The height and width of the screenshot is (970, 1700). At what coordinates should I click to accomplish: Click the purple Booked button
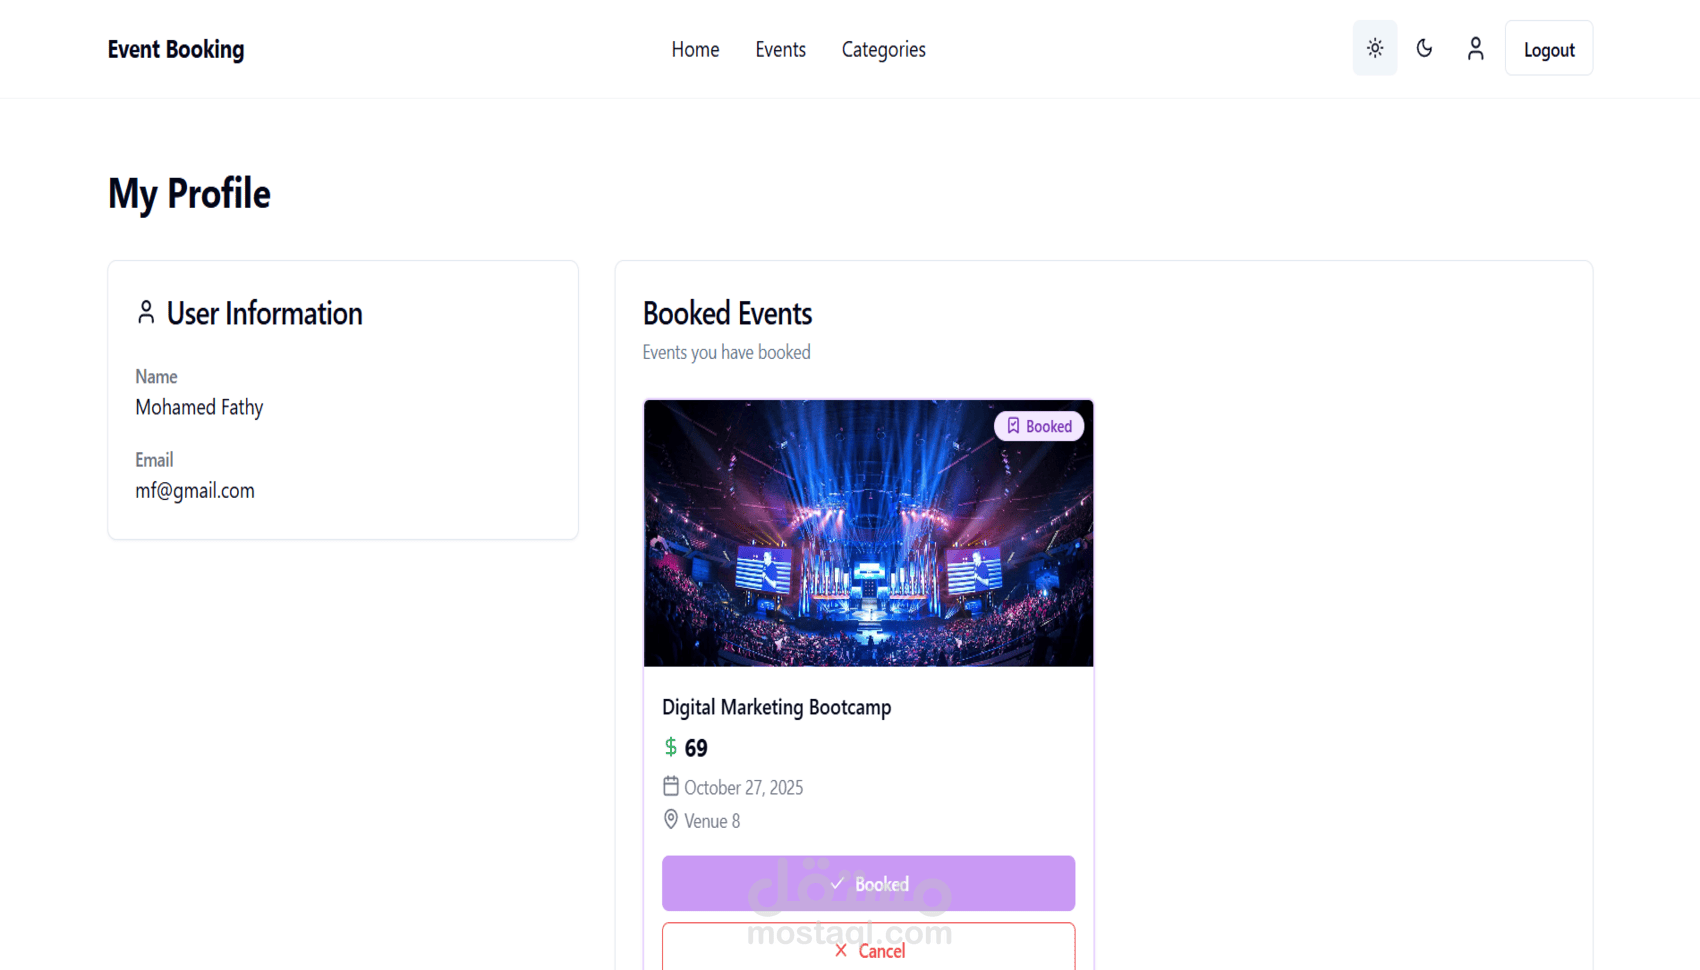(868, 883)
